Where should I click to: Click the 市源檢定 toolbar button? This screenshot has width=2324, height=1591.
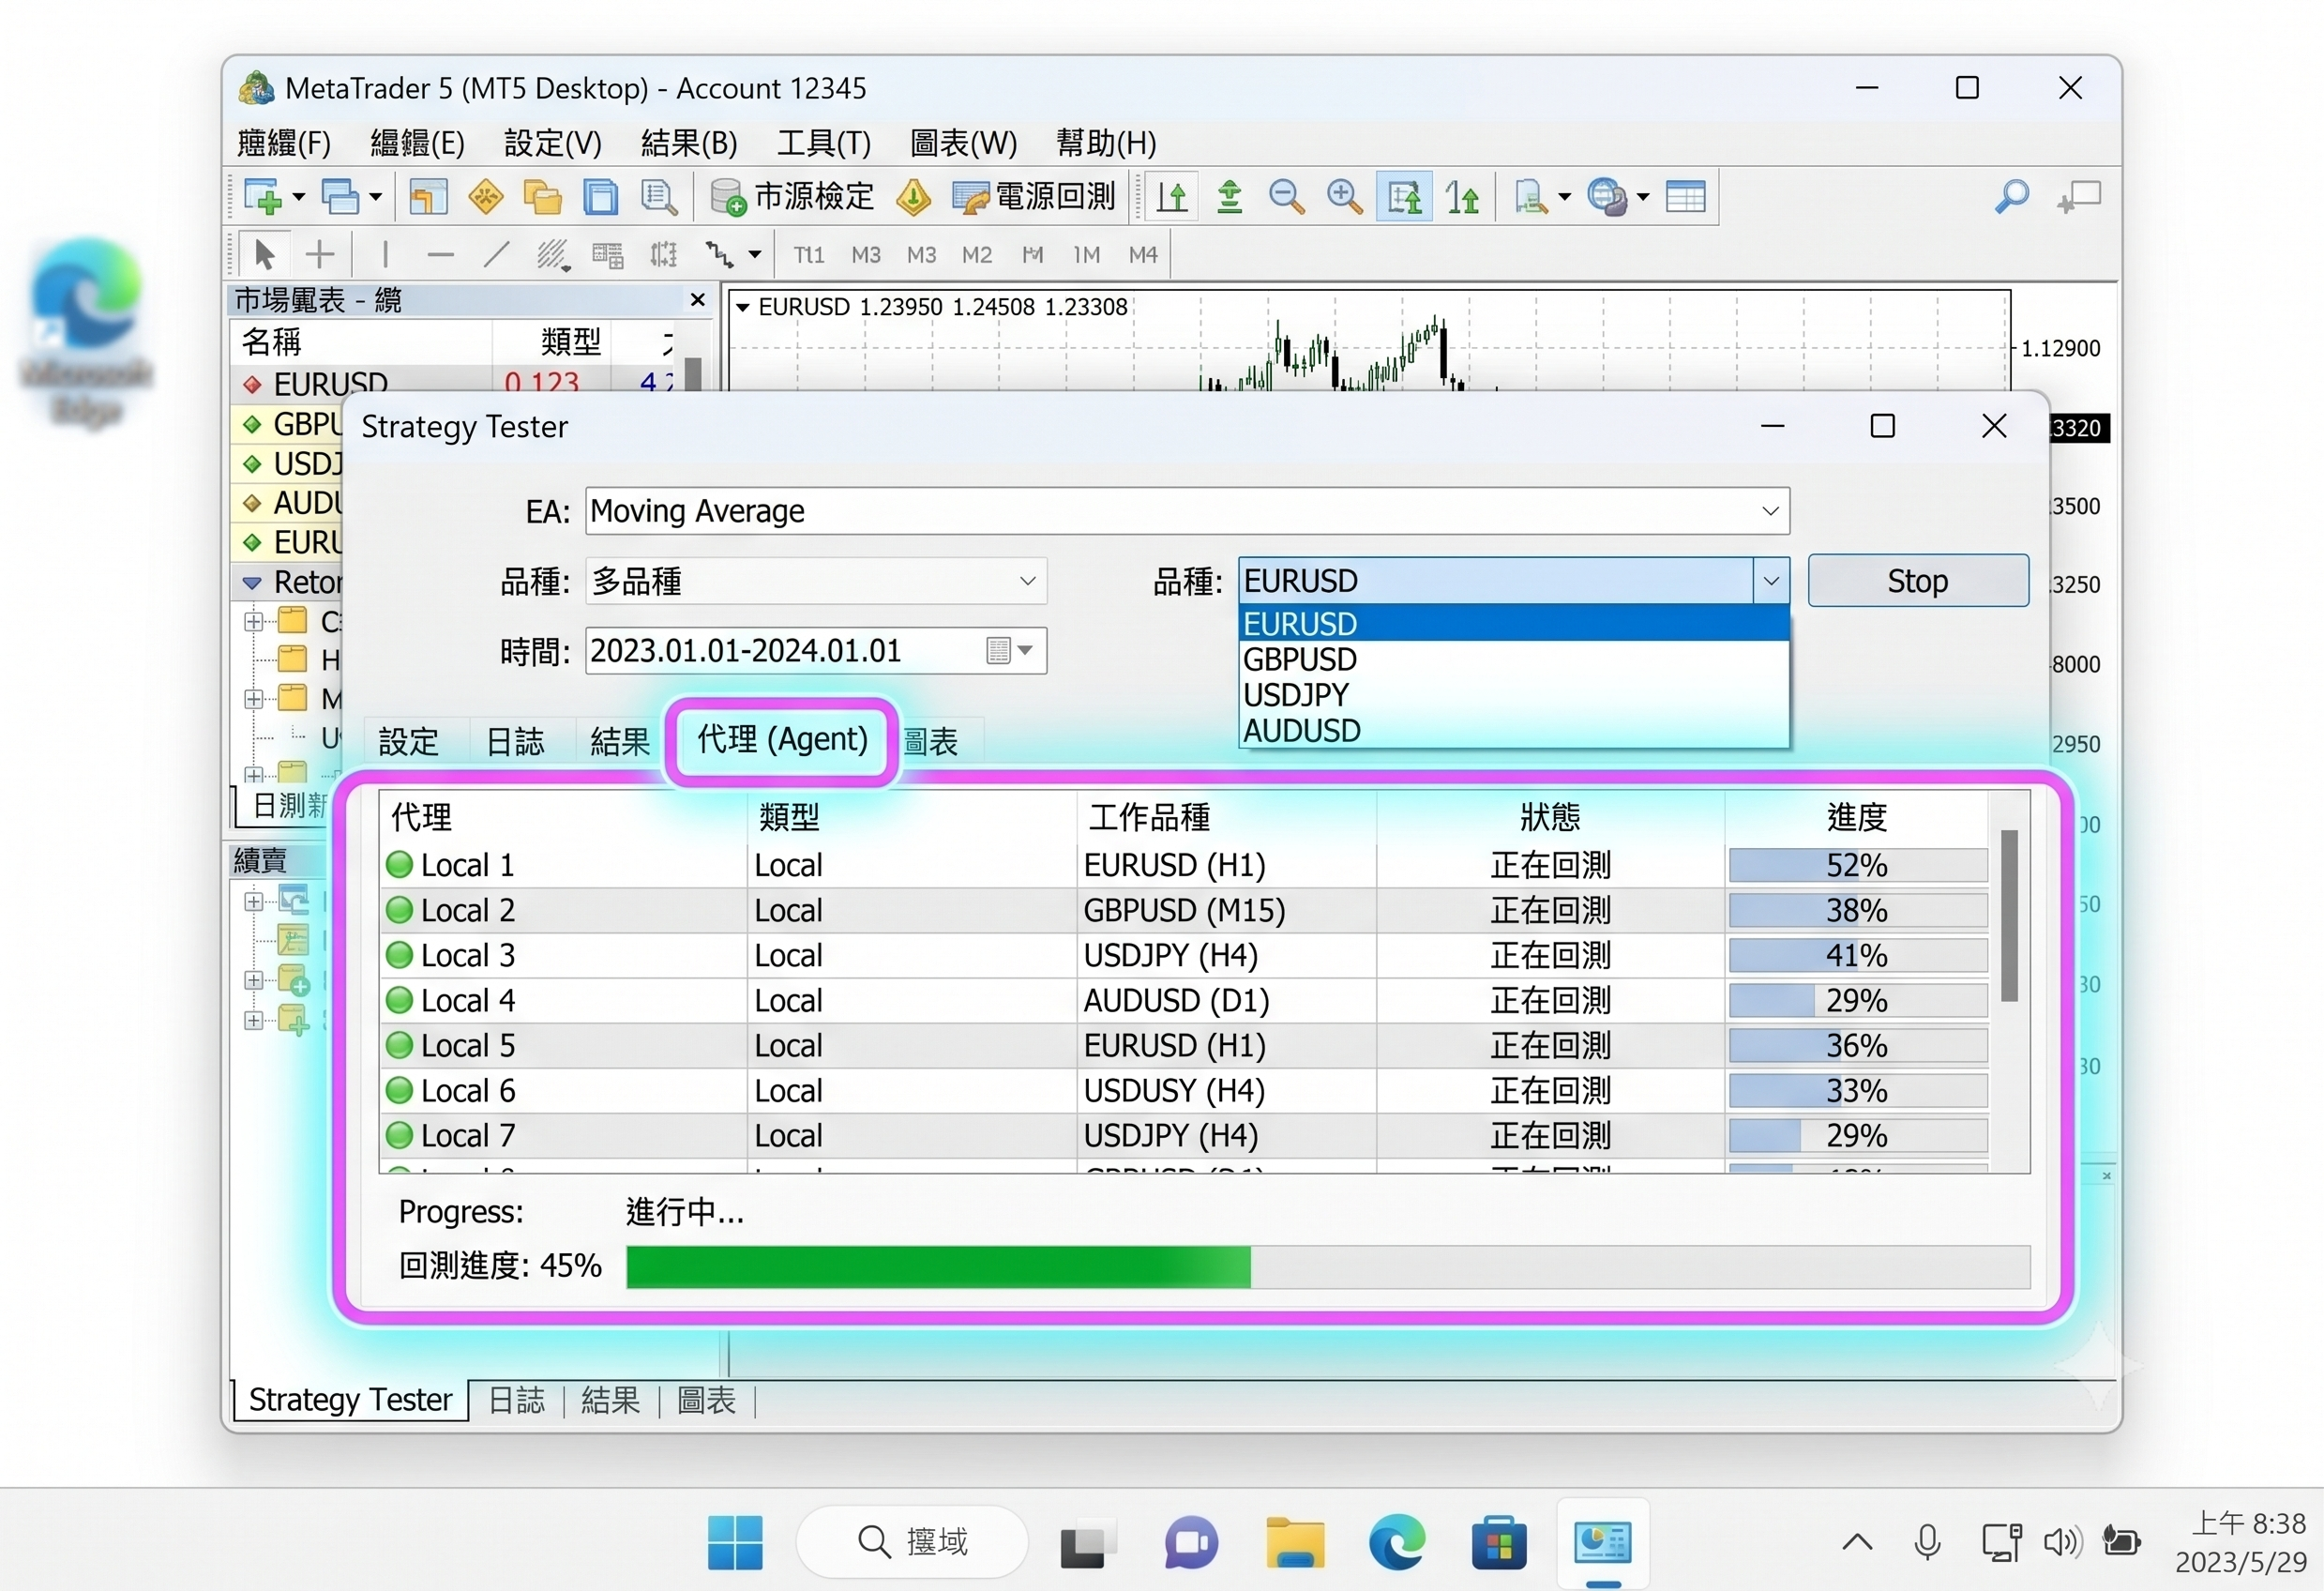click(x=792, y=197)
